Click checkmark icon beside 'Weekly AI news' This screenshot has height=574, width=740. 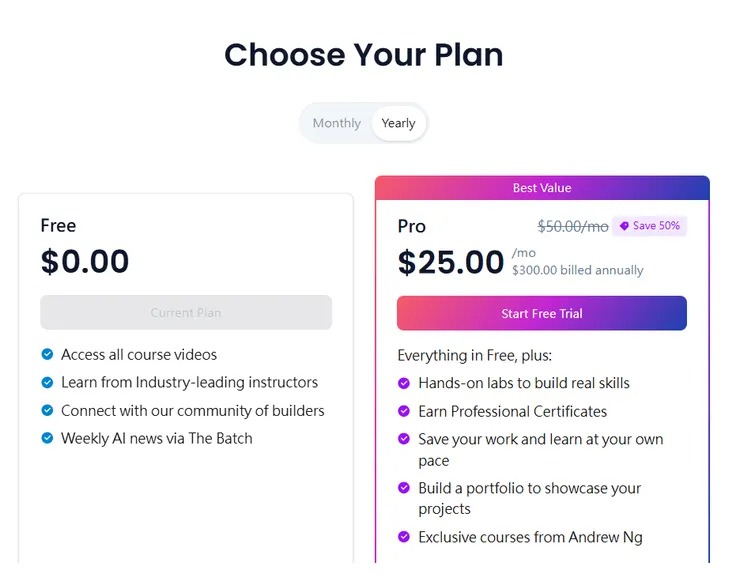tap(47, 438)
